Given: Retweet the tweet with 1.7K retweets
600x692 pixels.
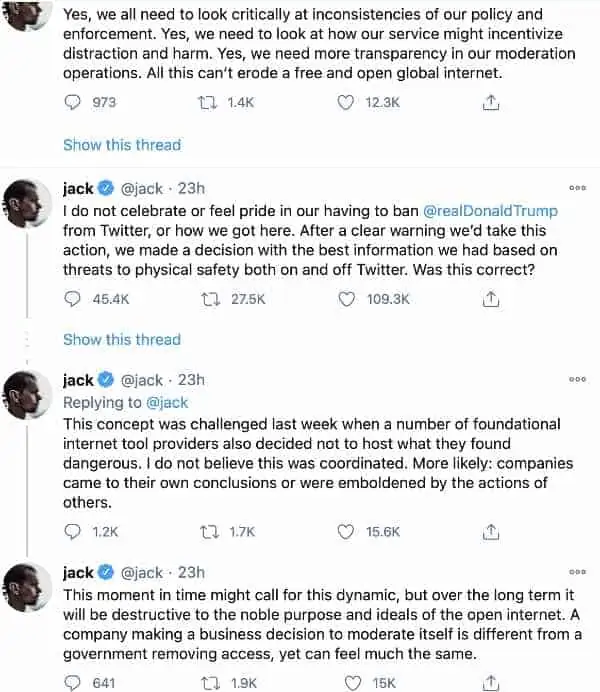Looking at the screenshot, I should [x=209, y=532].
